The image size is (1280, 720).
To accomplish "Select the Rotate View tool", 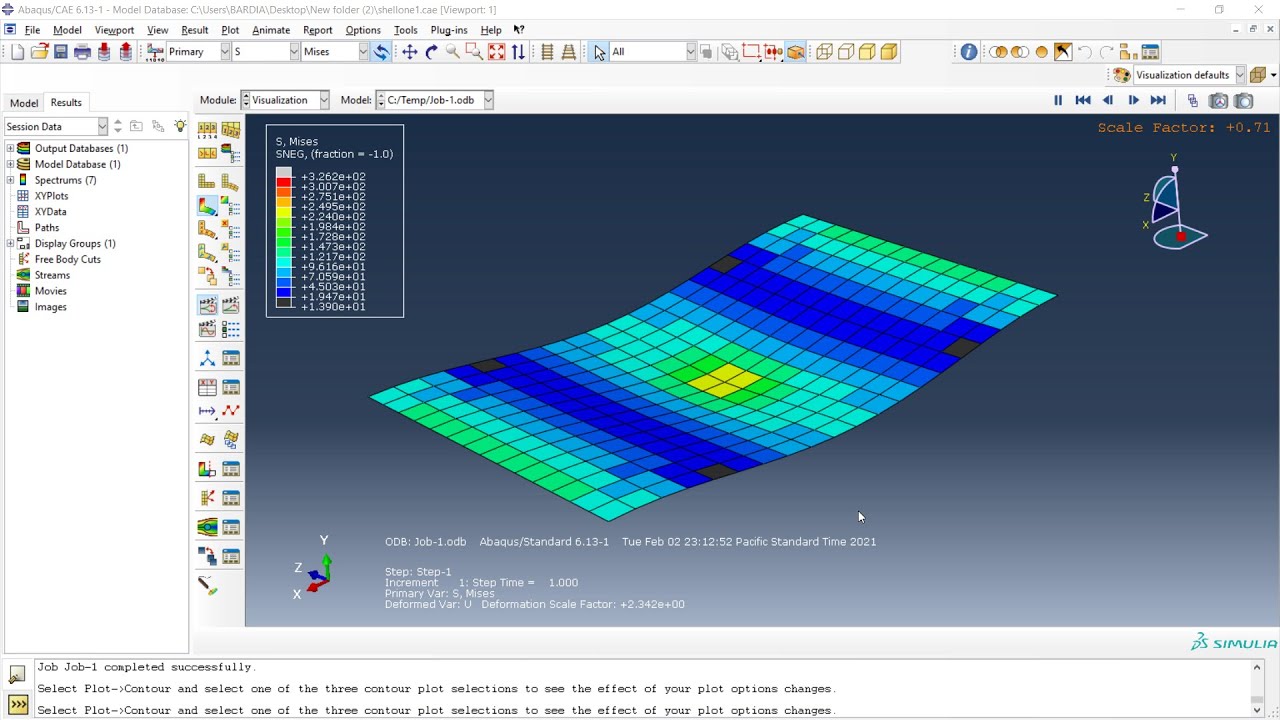I will 432,52.
